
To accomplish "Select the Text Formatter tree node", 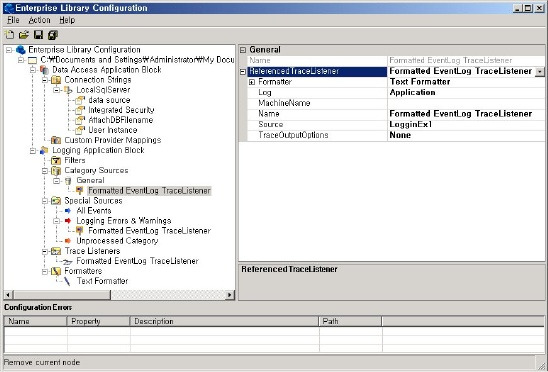I will [x=102, y=281].
